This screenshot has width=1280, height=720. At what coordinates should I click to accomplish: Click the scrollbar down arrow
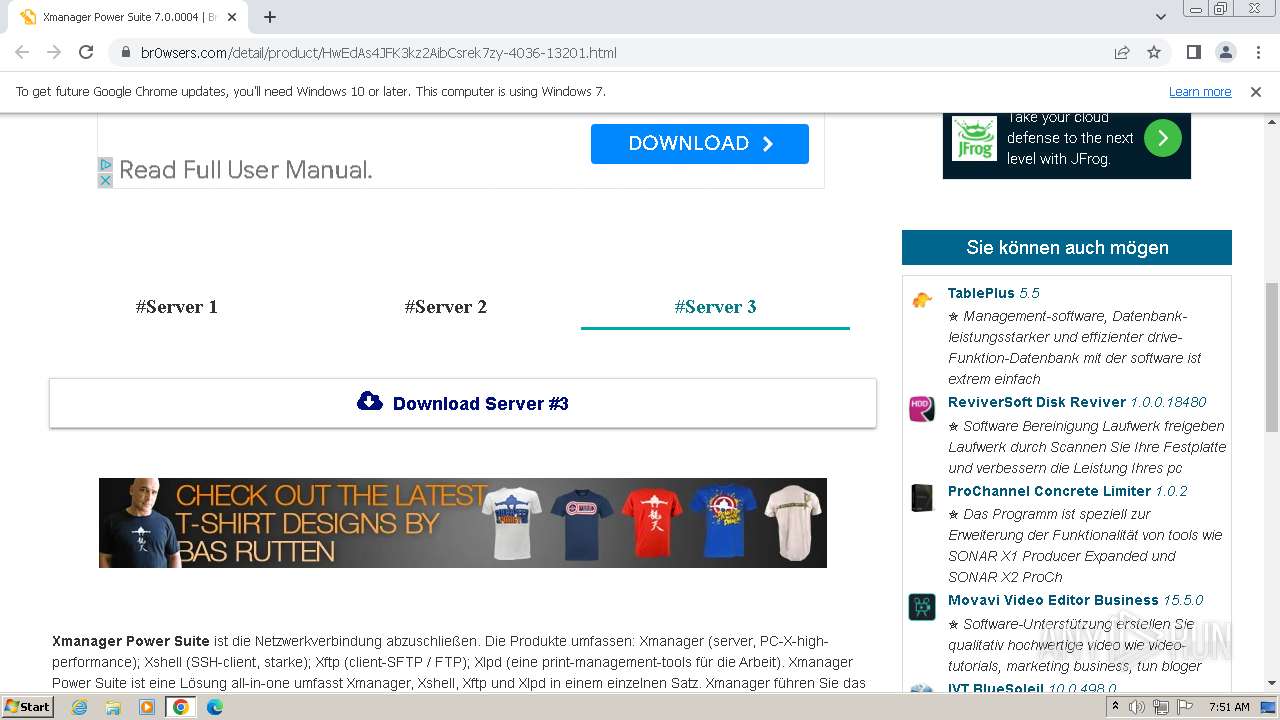click(1272, 684)
